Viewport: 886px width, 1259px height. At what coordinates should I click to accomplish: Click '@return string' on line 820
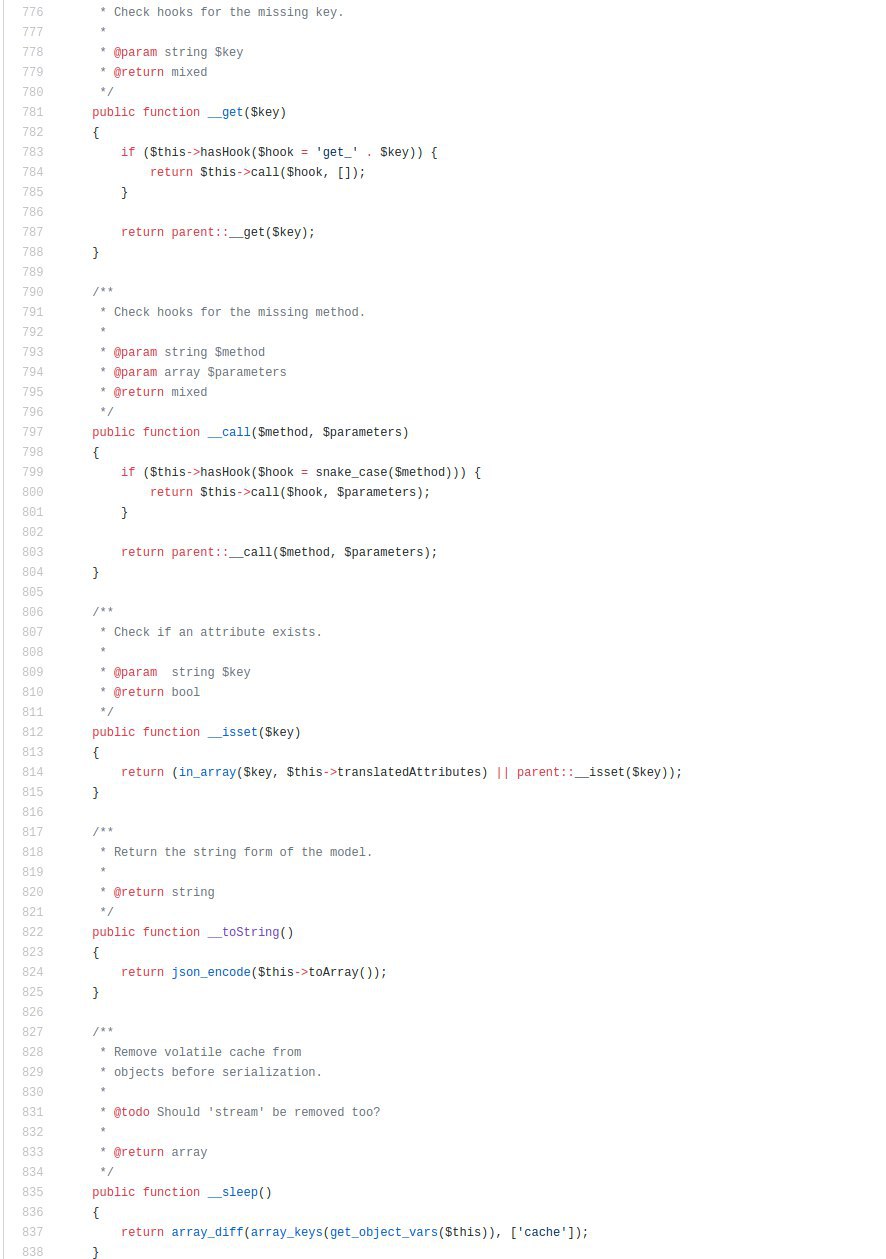[164, 892]
